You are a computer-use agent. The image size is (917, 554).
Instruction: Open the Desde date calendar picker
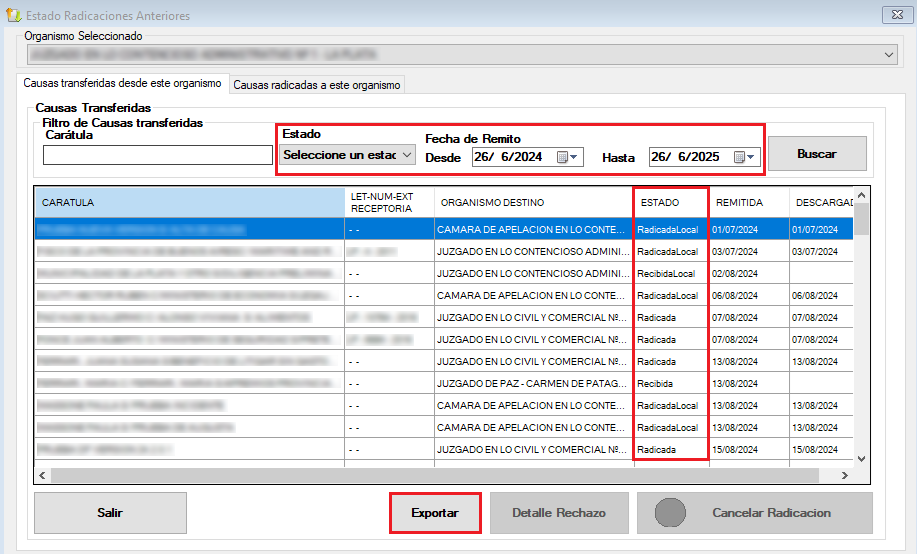coord(567,157)
